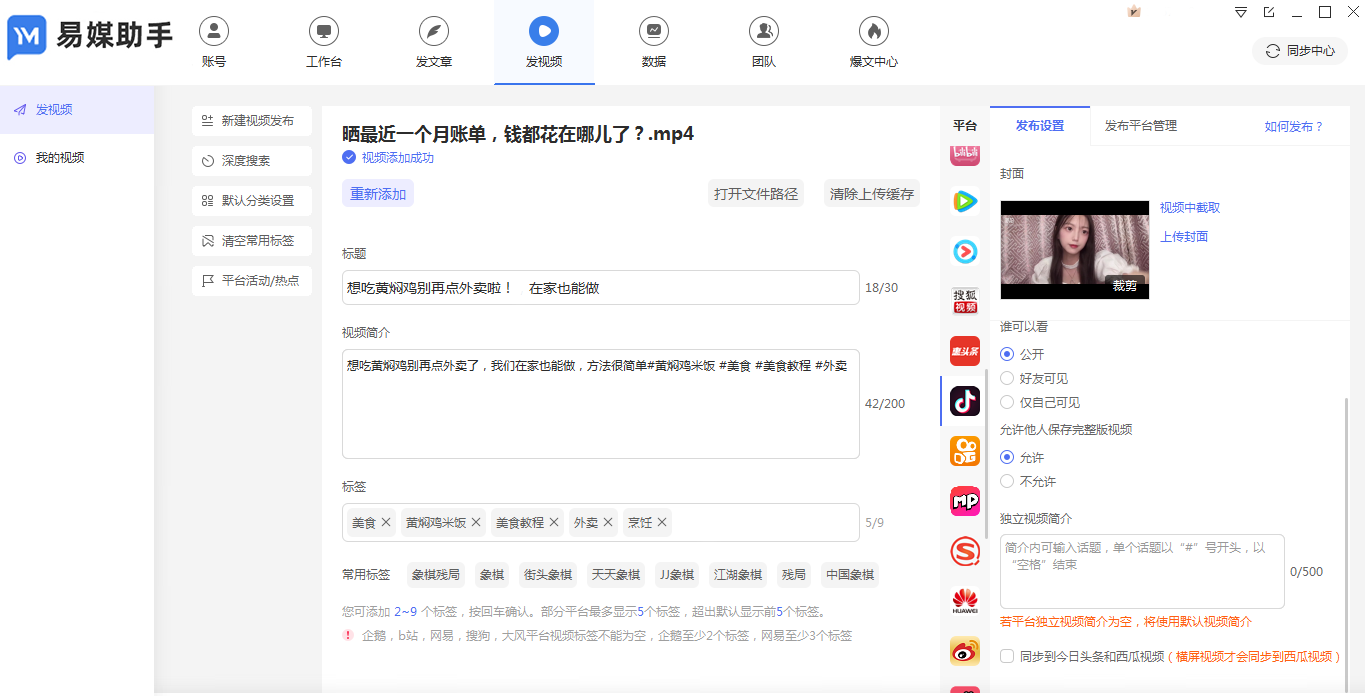Enable 同步到今日头条和西瓜视频 checkbox
Screen dimensions: 1365x696
(1007, 656)
